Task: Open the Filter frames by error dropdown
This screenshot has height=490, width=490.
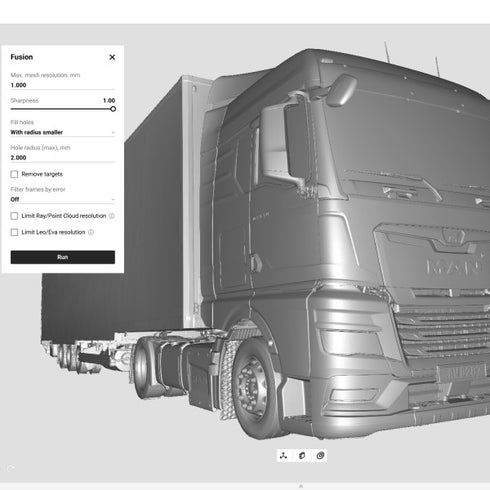Action: [63, 199]
